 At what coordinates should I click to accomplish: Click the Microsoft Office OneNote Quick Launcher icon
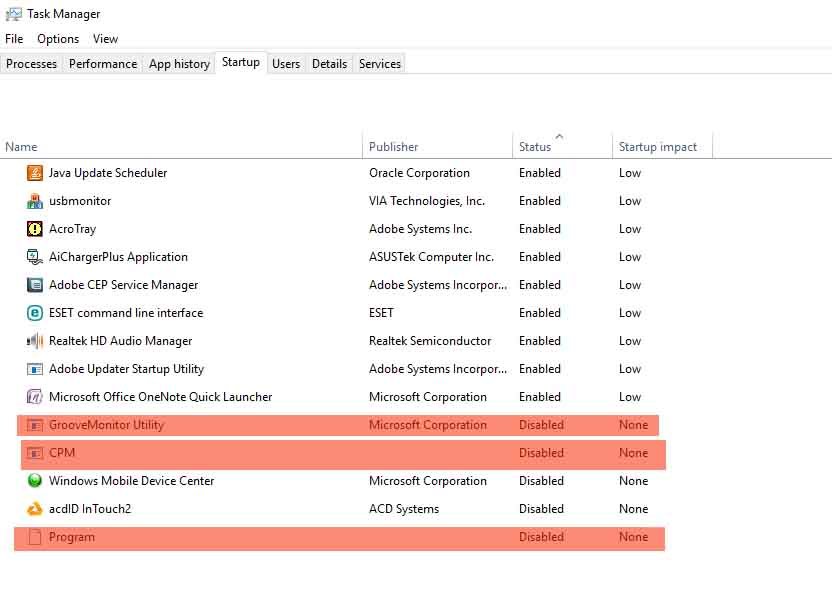tap(35, 397)
